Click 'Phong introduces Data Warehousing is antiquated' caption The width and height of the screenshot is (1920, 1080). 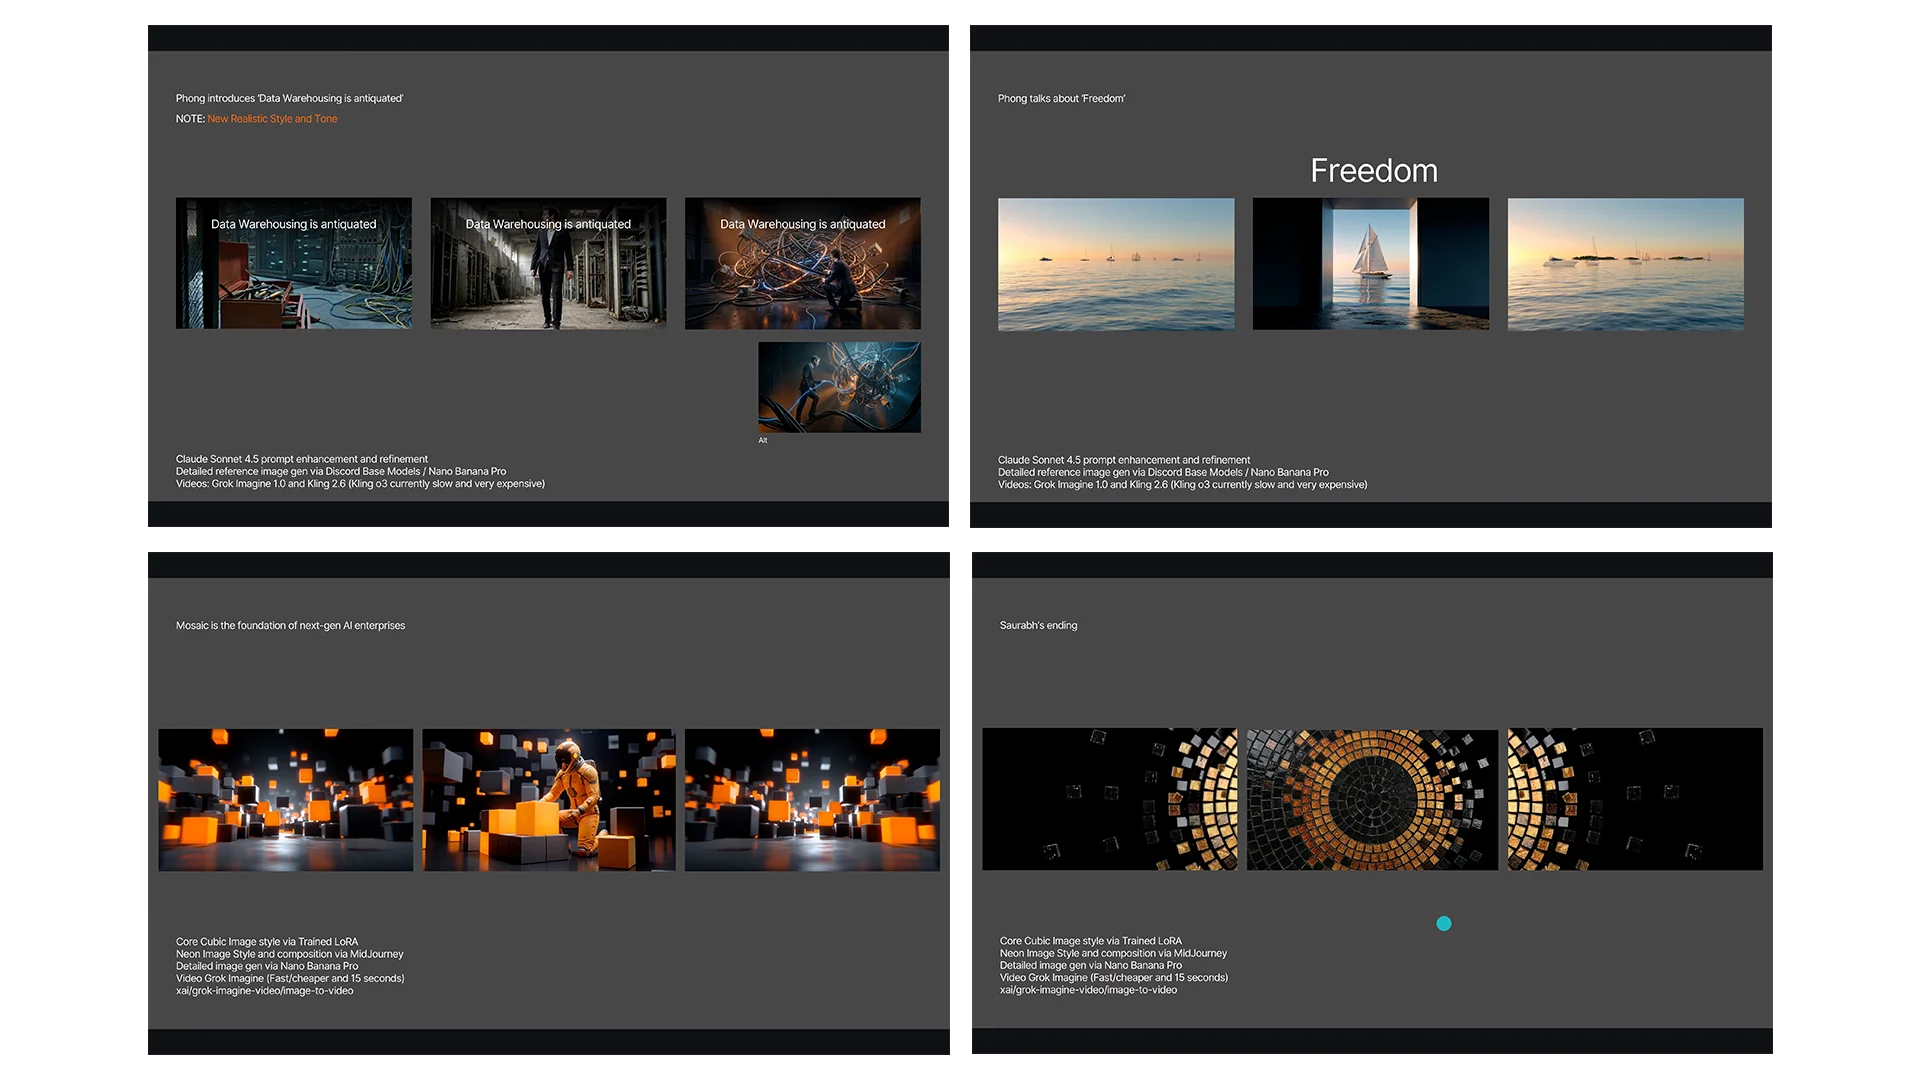(290, 98)
